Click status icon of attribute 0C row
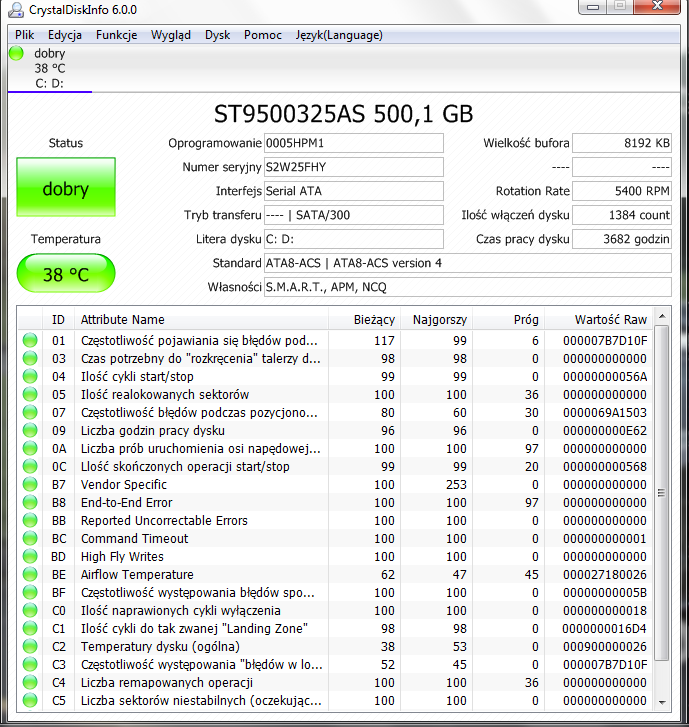Viewport: 689px width, 727px height. tap(30, 466)
